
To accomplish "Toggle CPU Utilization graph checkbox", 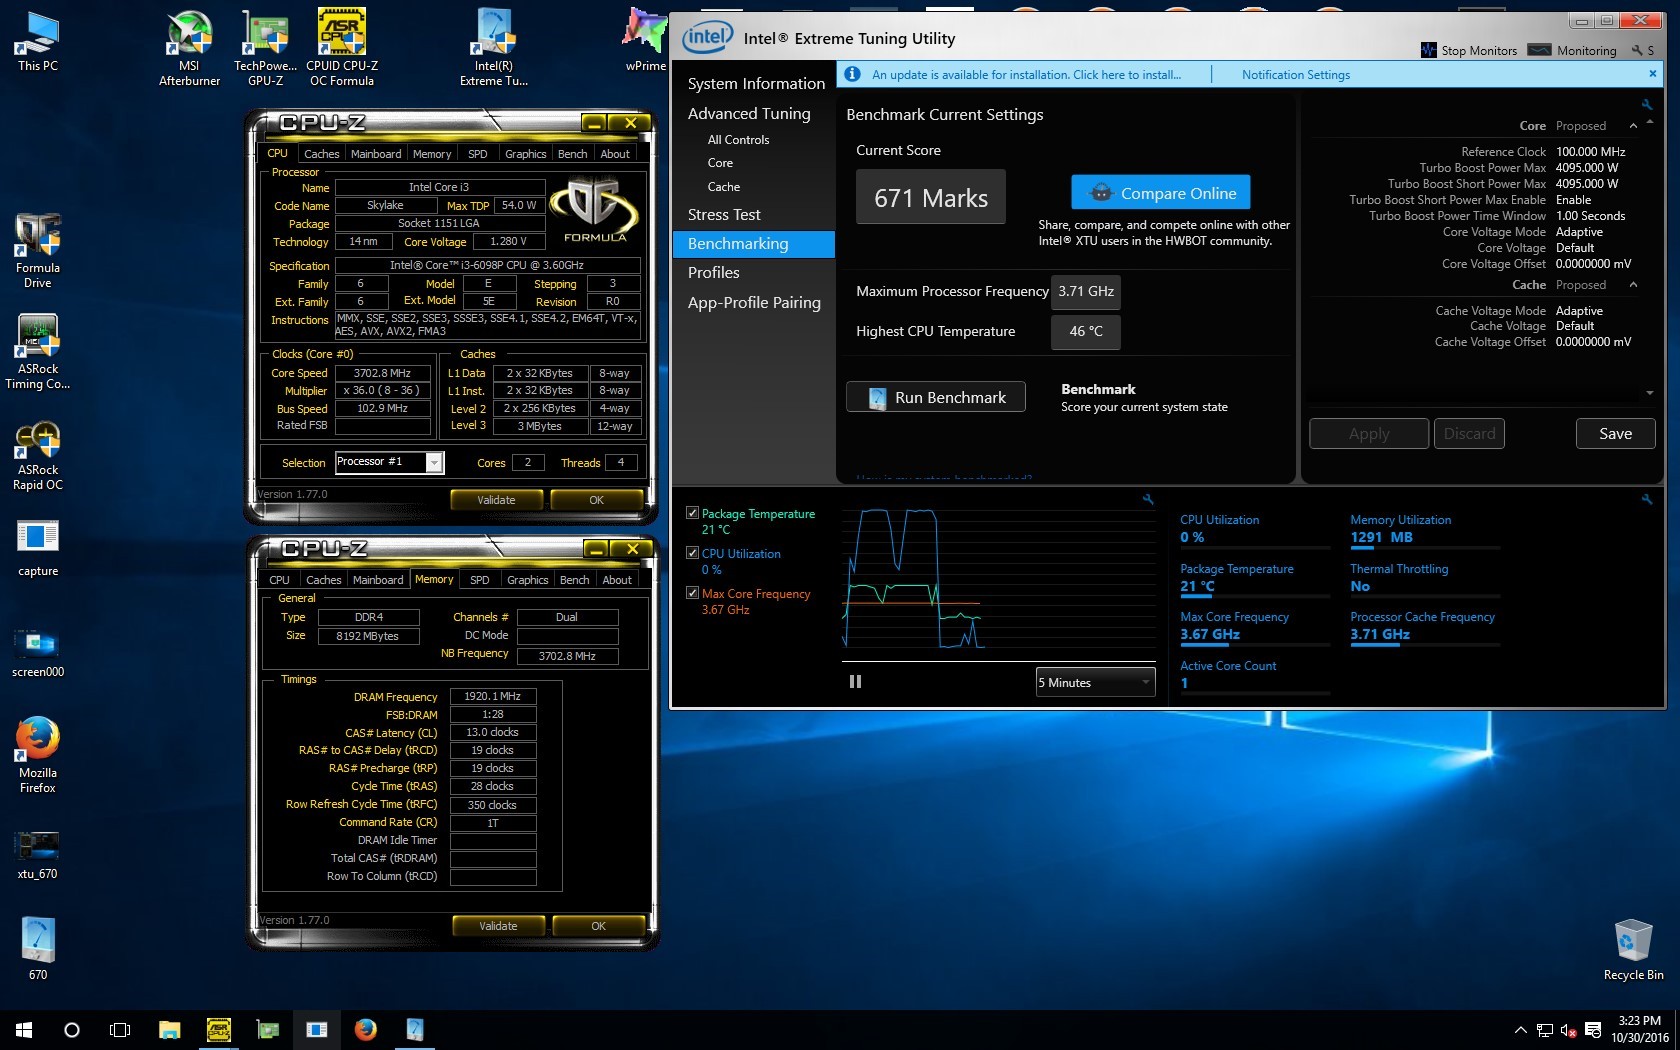I will pos(692,553).
